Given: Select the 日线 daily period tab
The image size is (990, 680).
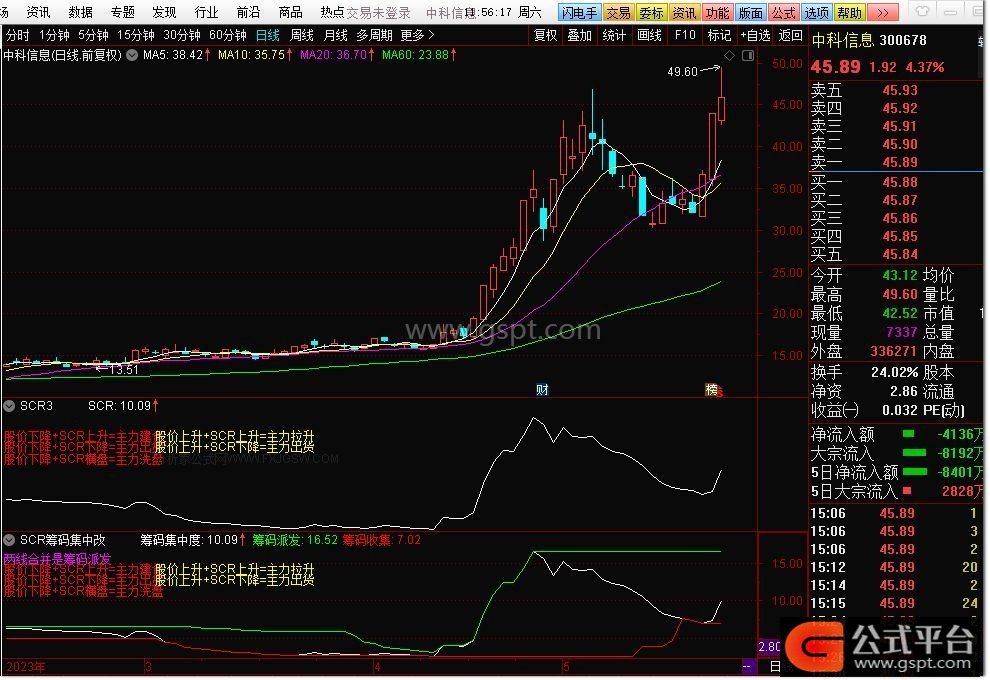Looking at the screenshot, I should [x=268, y=35].
